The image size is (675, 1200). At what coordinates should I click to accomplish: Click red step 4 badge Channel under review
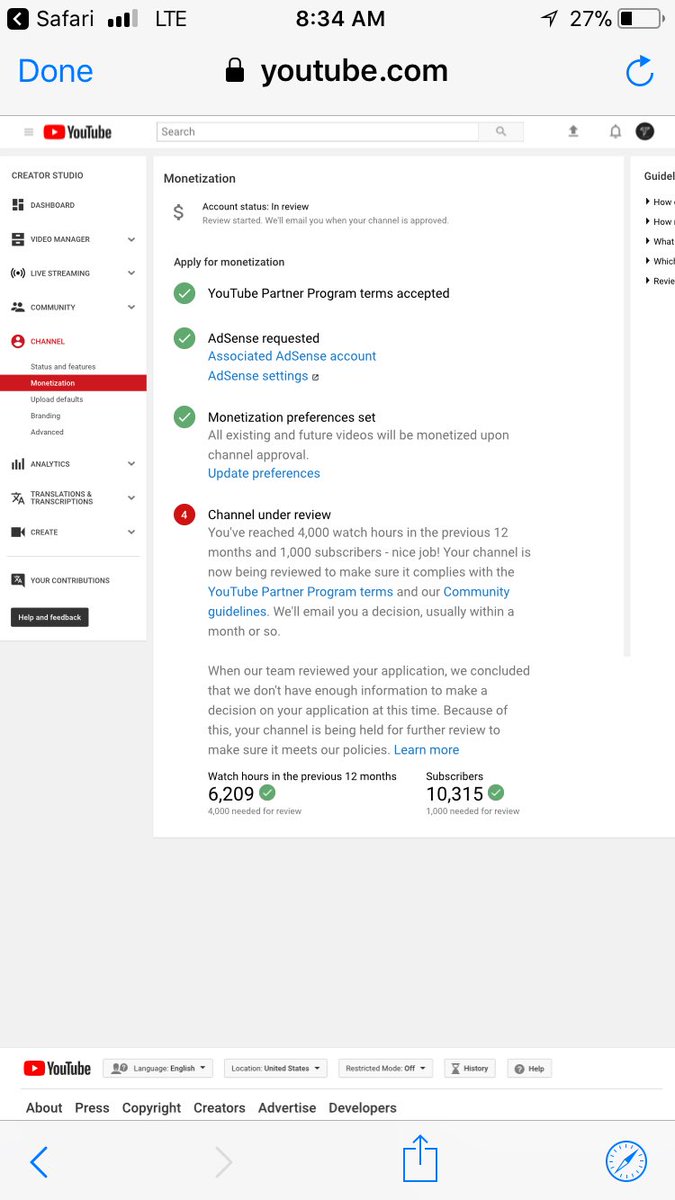point(184,515)
